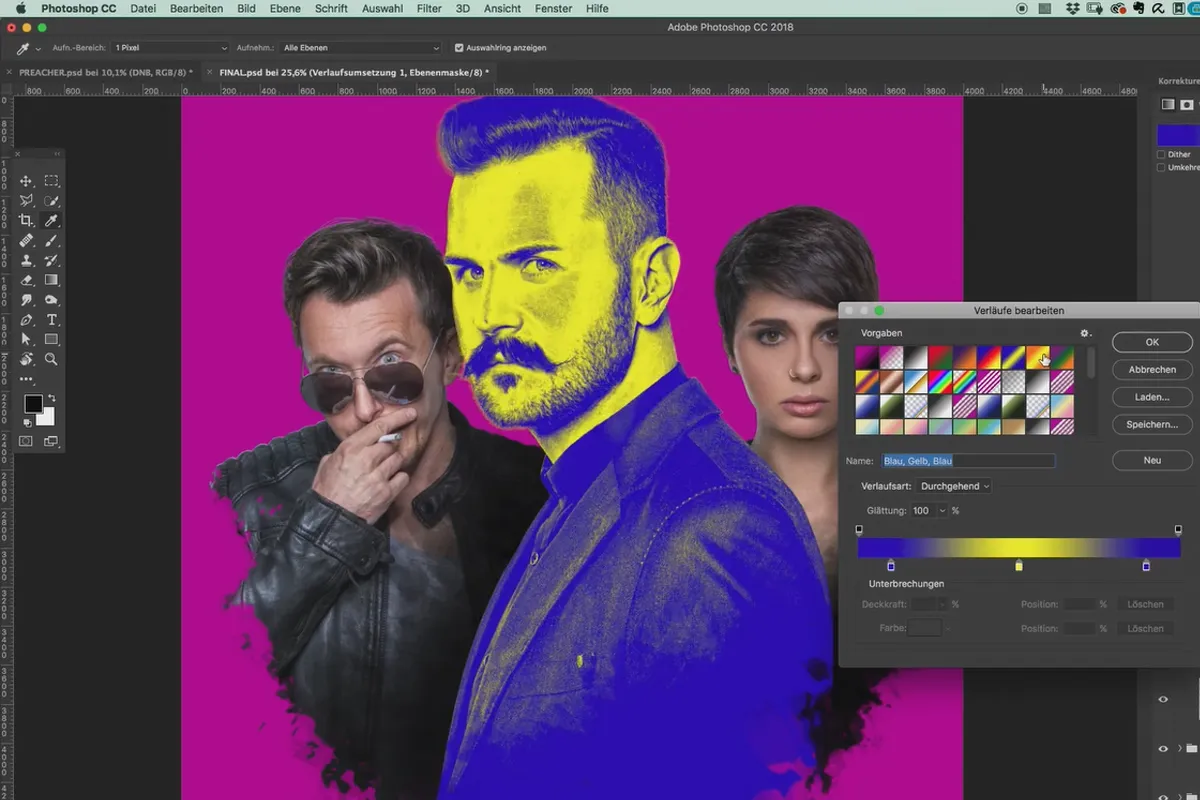
Task: Click the Speichern... button
Action: tap(1152, 424)
